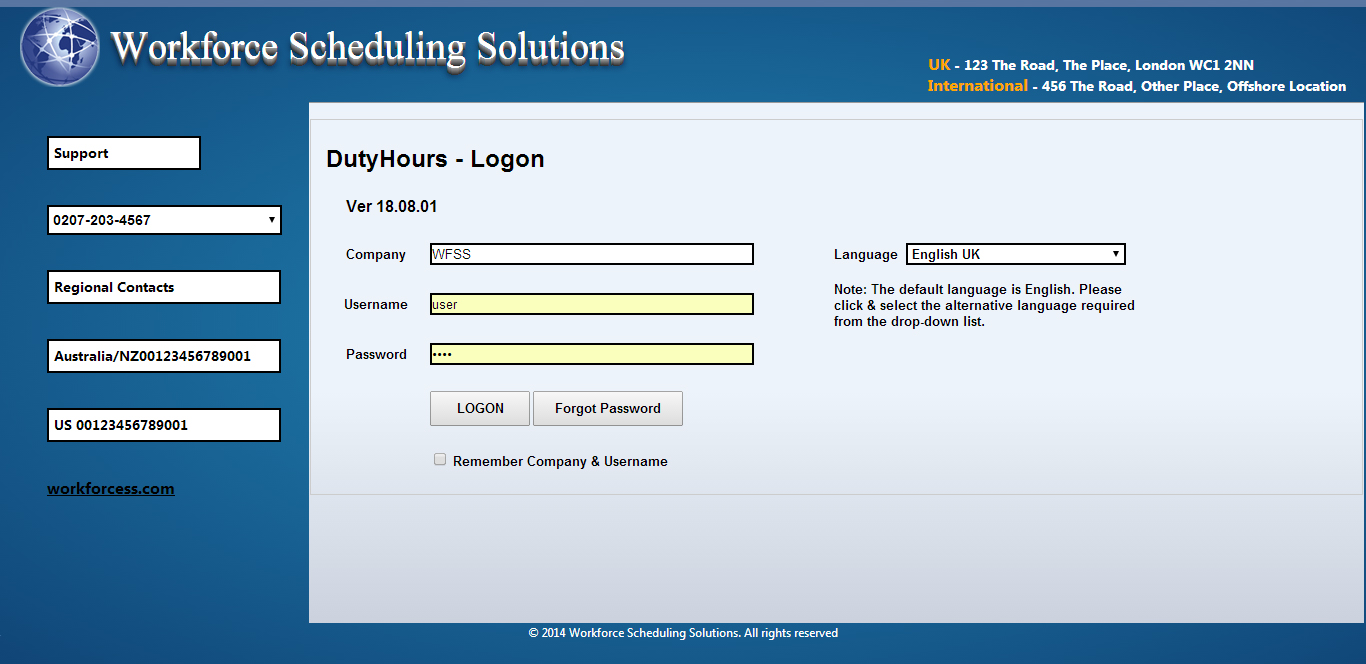This screenshot has width=1366, height=664.
Task: Click the US 00123456789001 contact box
Action: (x=164, y=425)
